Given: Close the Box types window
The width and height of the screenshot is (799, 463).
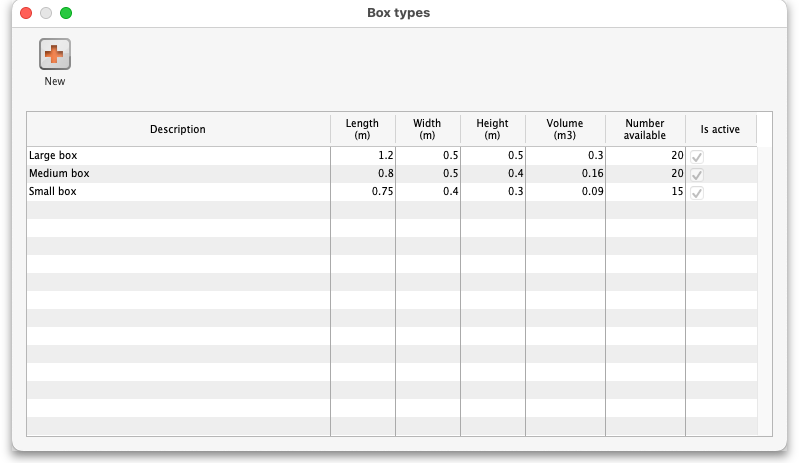Looking at the screenshot, I should 26,13.
